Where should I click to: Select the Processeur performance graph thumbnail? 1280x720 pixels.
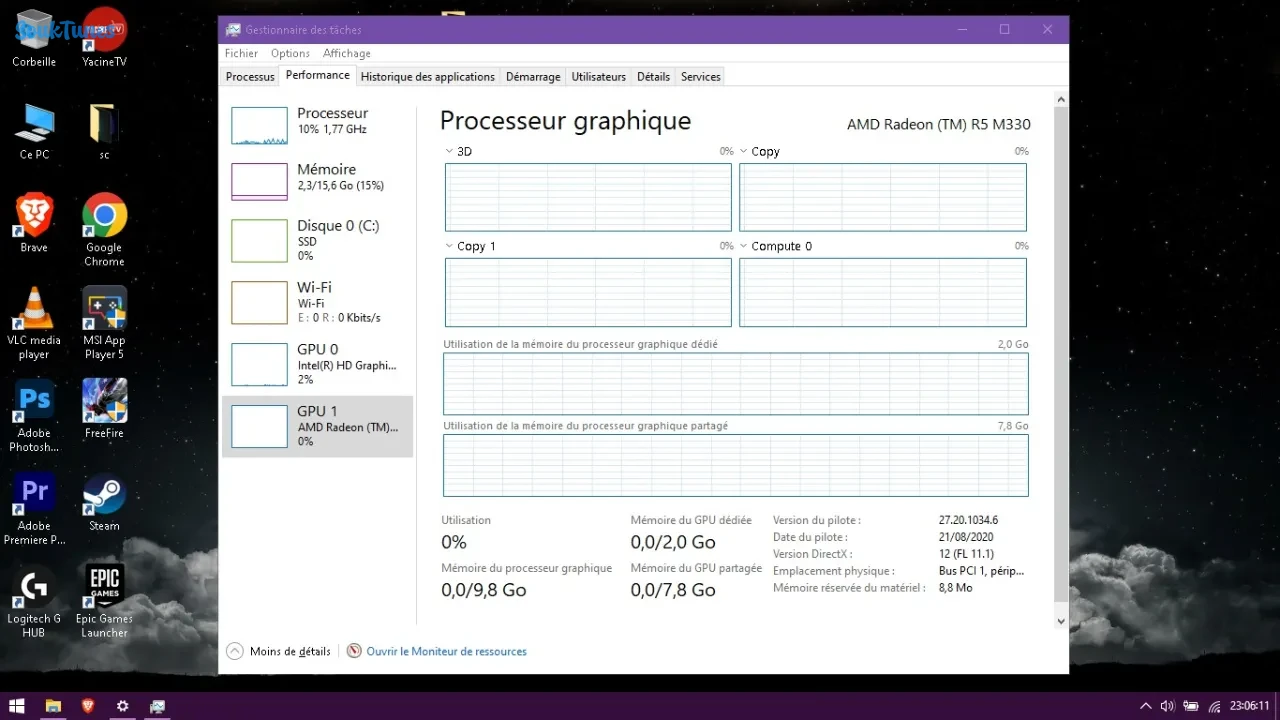coord(259,126)
